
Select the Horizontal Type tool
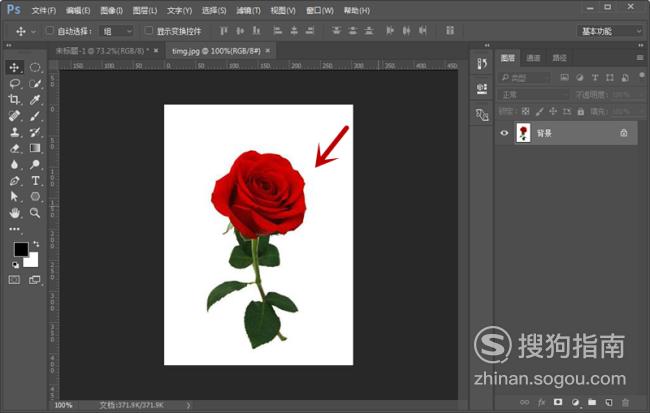pos(35,181)
